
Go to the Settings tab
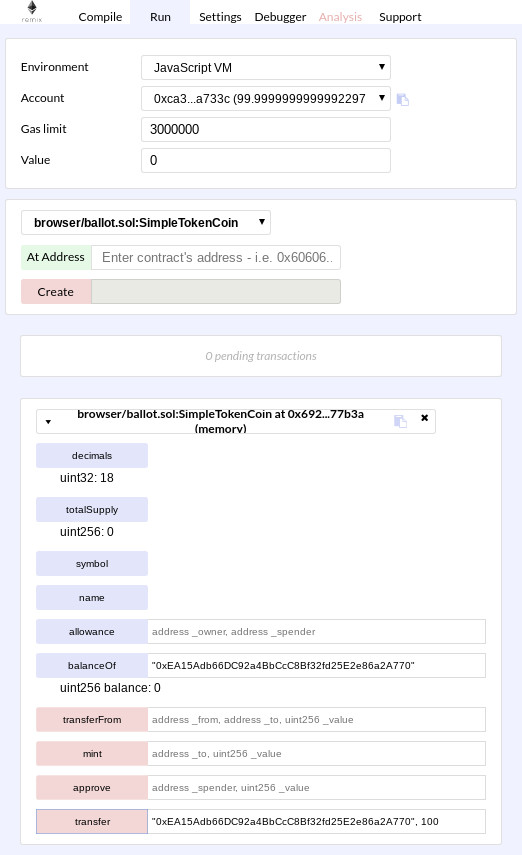[220, 17]
